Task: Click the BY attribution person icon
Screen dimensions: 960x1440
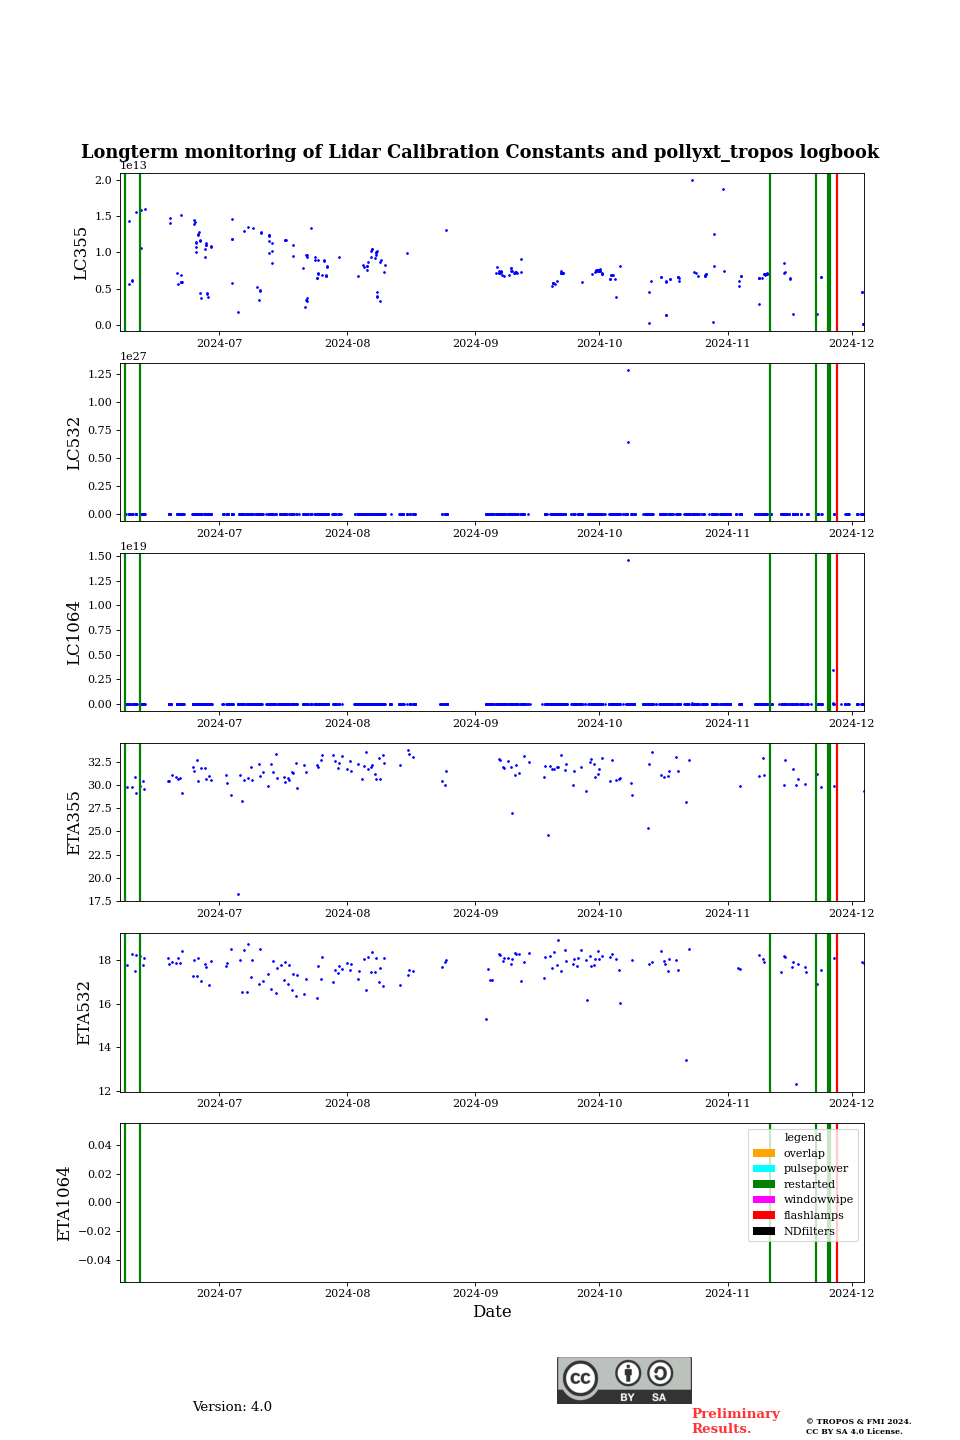Action: tap(628, 1374)
